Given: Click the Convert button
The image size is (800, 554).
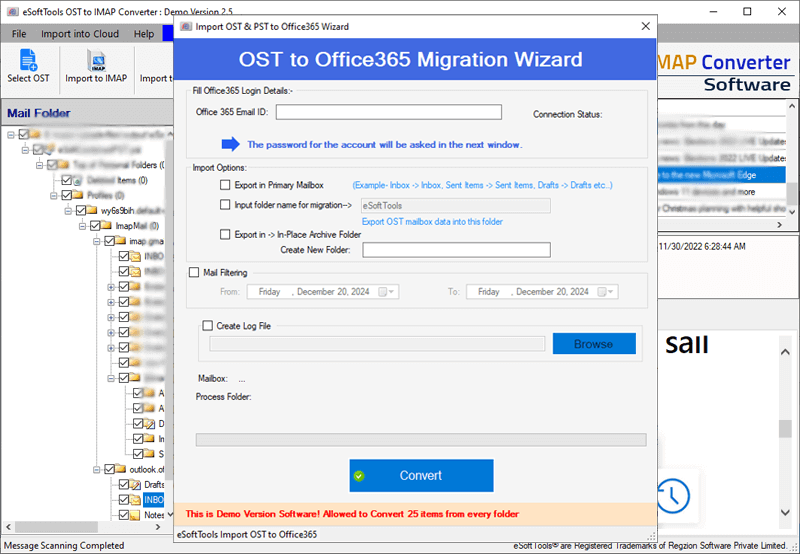Looking at the screenshot, I should tap(421, 475).
